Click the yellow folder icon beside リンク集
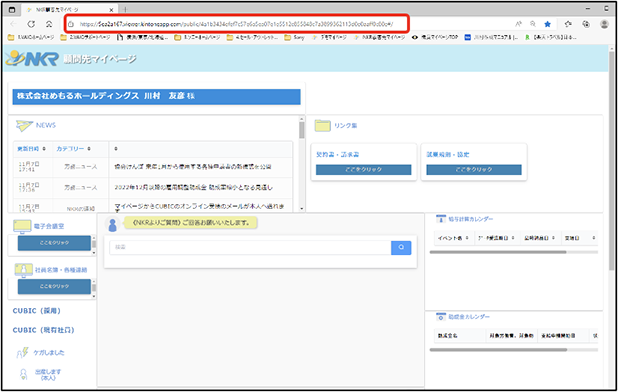This screenshot has height=392, width=618. [x=322, y=126]
